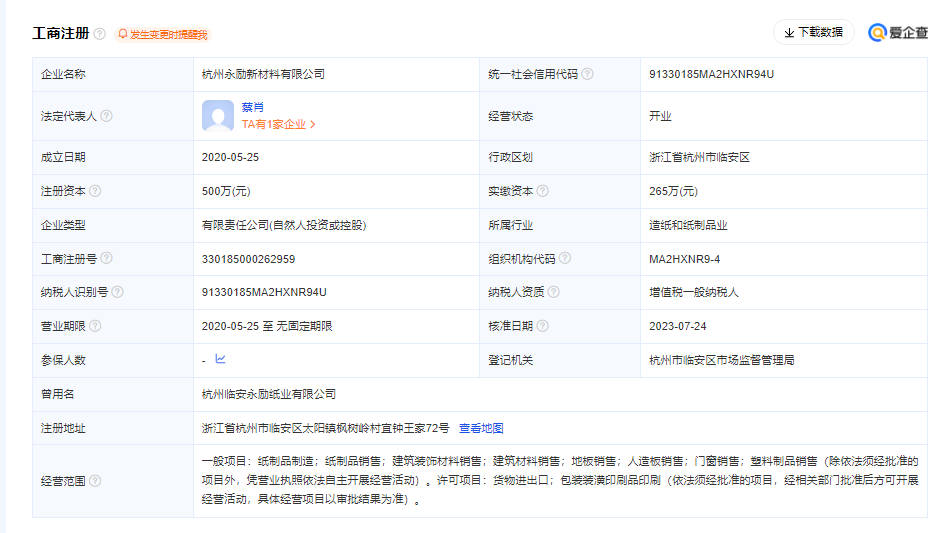Screen dimensions: 948x533
Task: Click help icon next to 实缴资本
Action: point(542,191)
